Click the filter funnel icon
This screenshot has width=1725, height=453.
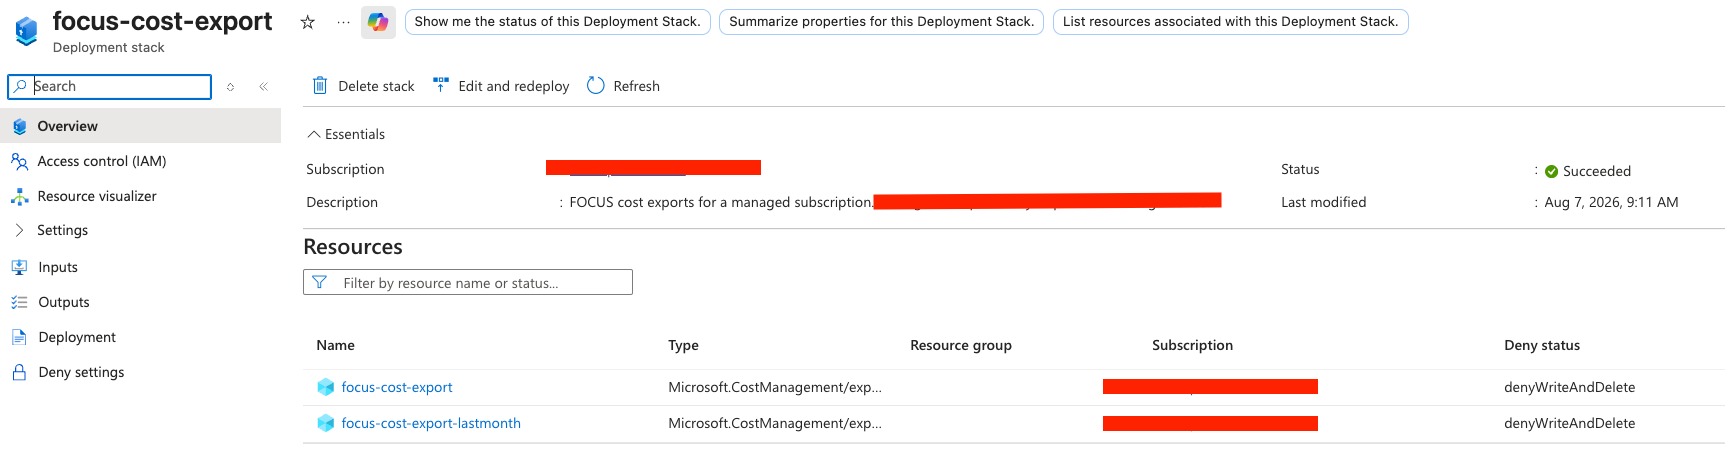click(x=320, y=283)
